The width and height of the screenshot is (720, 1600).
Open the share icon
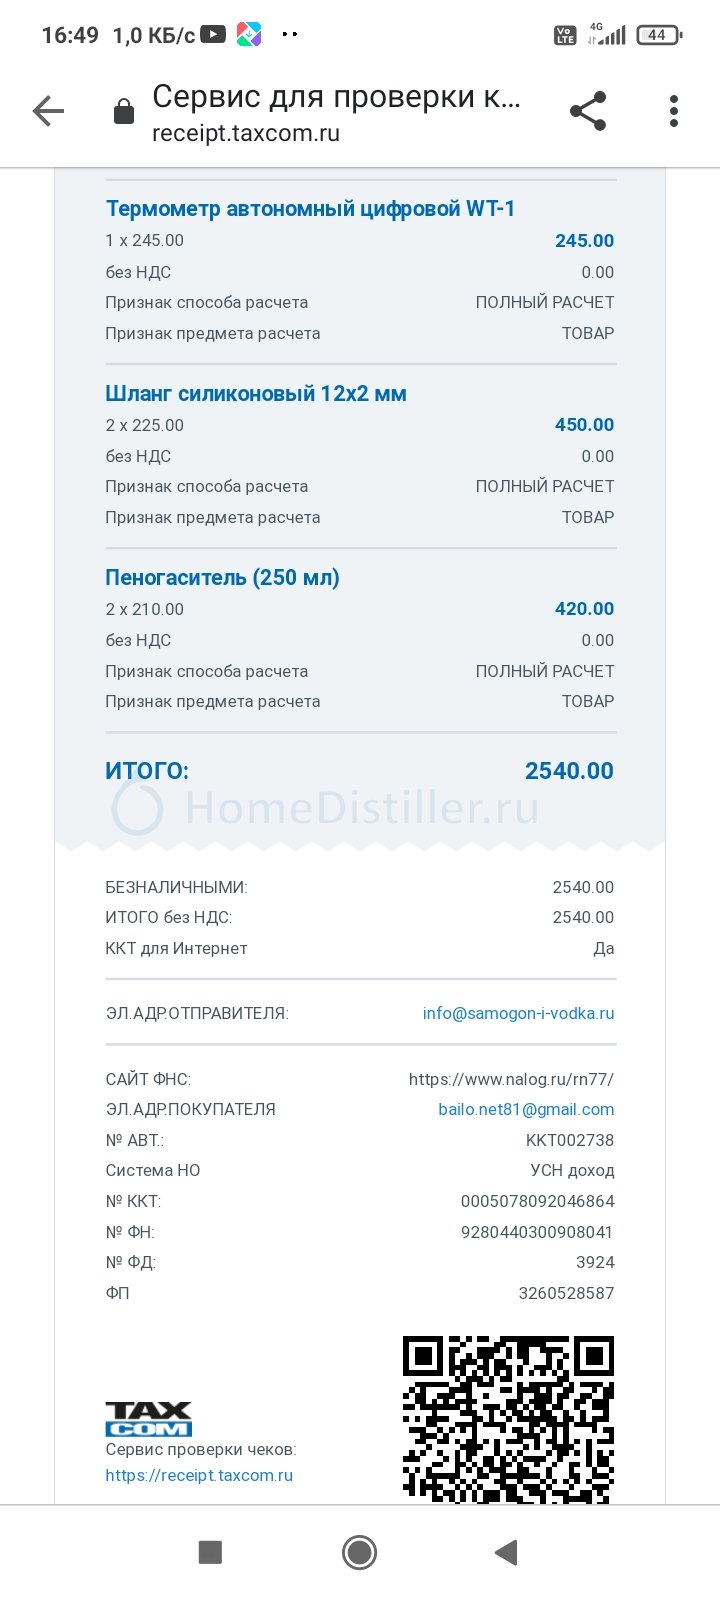click(588, 111)
